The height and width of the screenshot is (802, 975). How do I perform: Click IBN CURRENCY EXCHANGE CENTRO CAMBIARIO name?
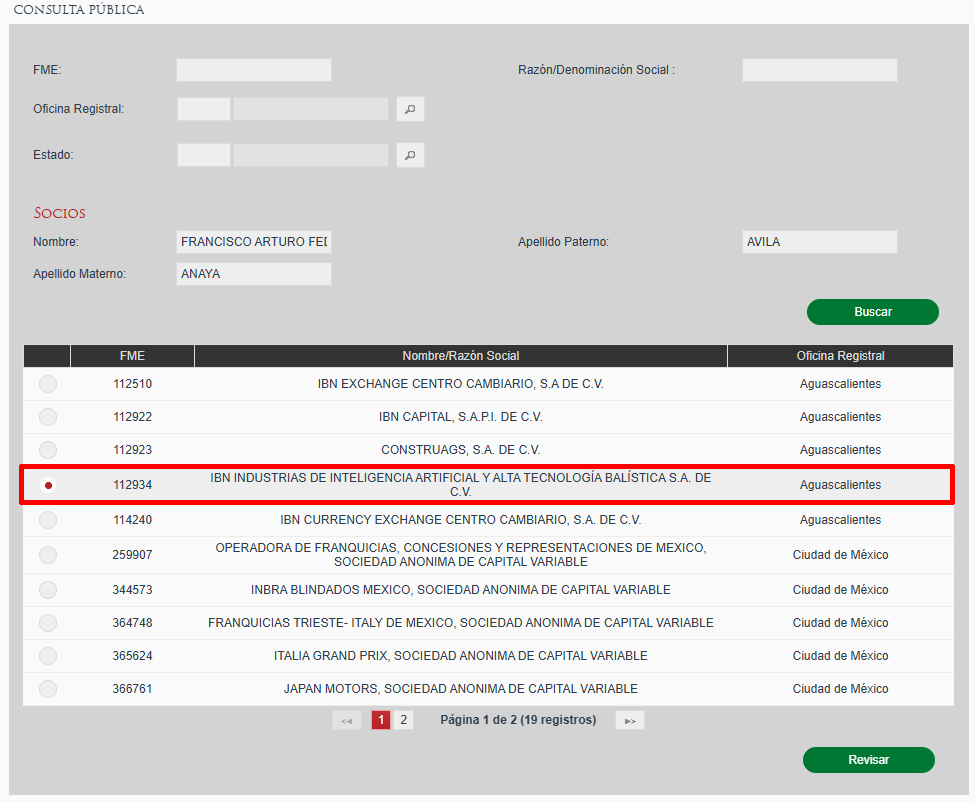tap(461, 520)
